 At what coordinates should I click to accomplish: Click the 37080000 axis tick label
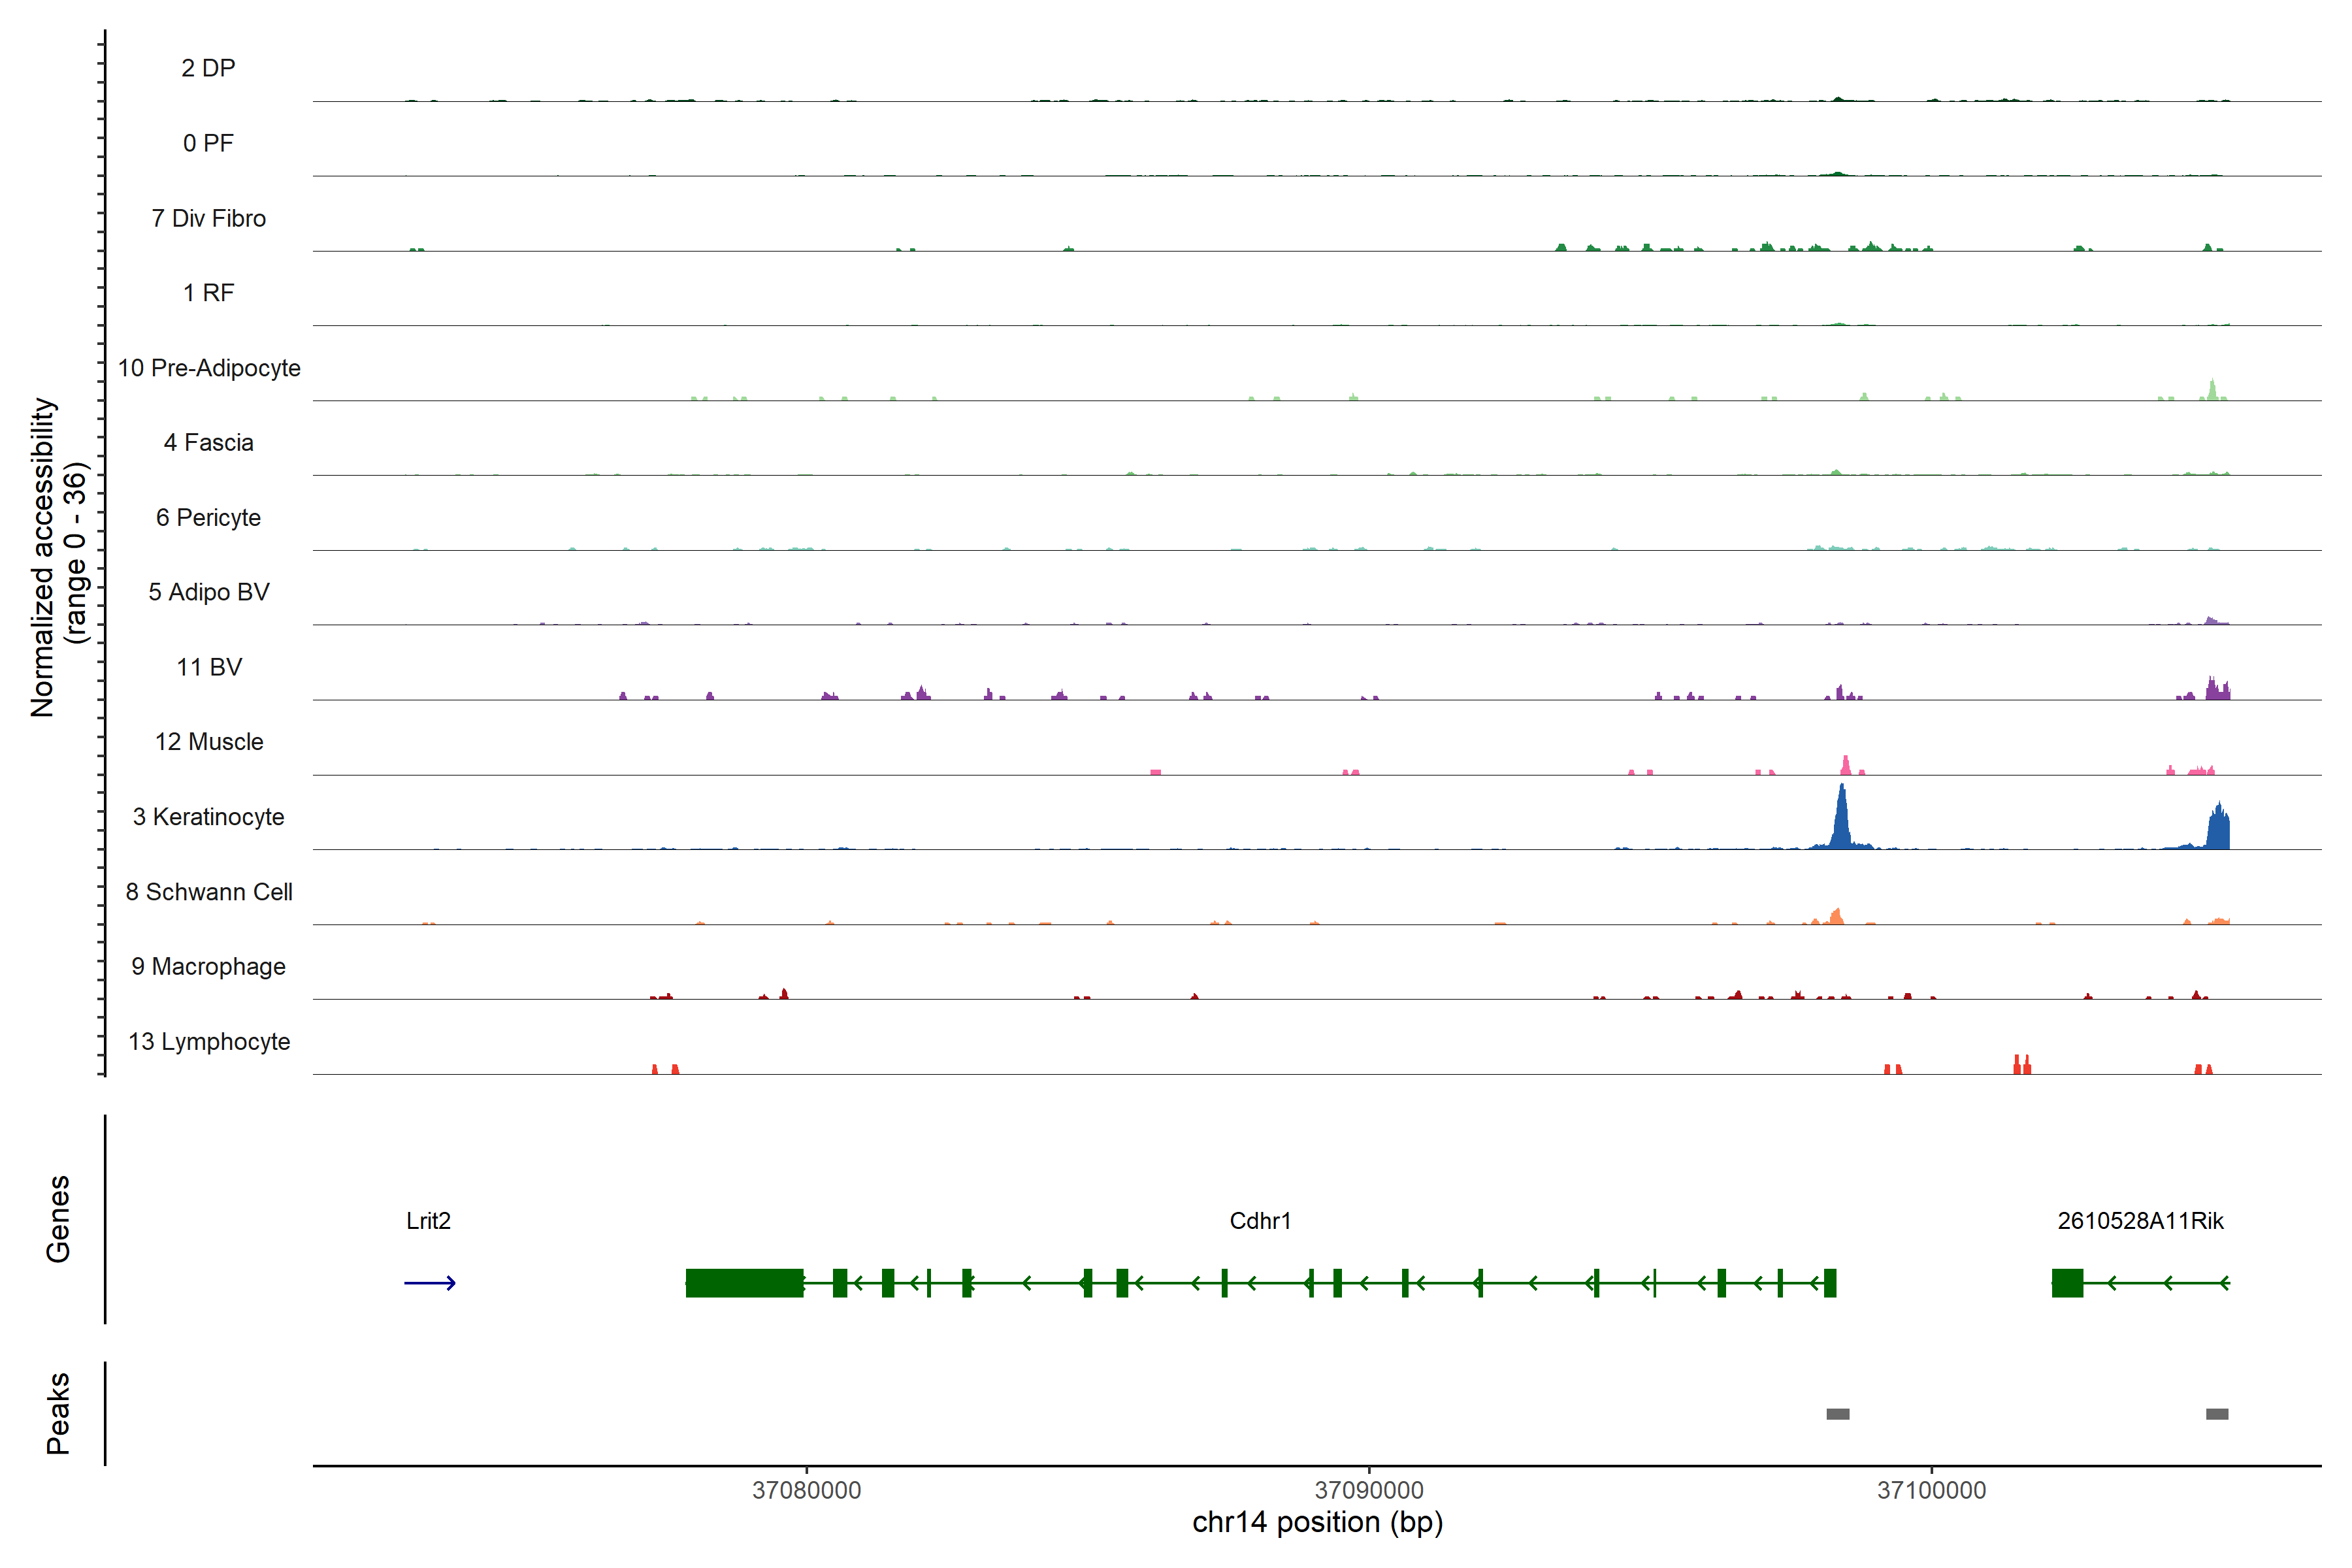coord(806,1490)
